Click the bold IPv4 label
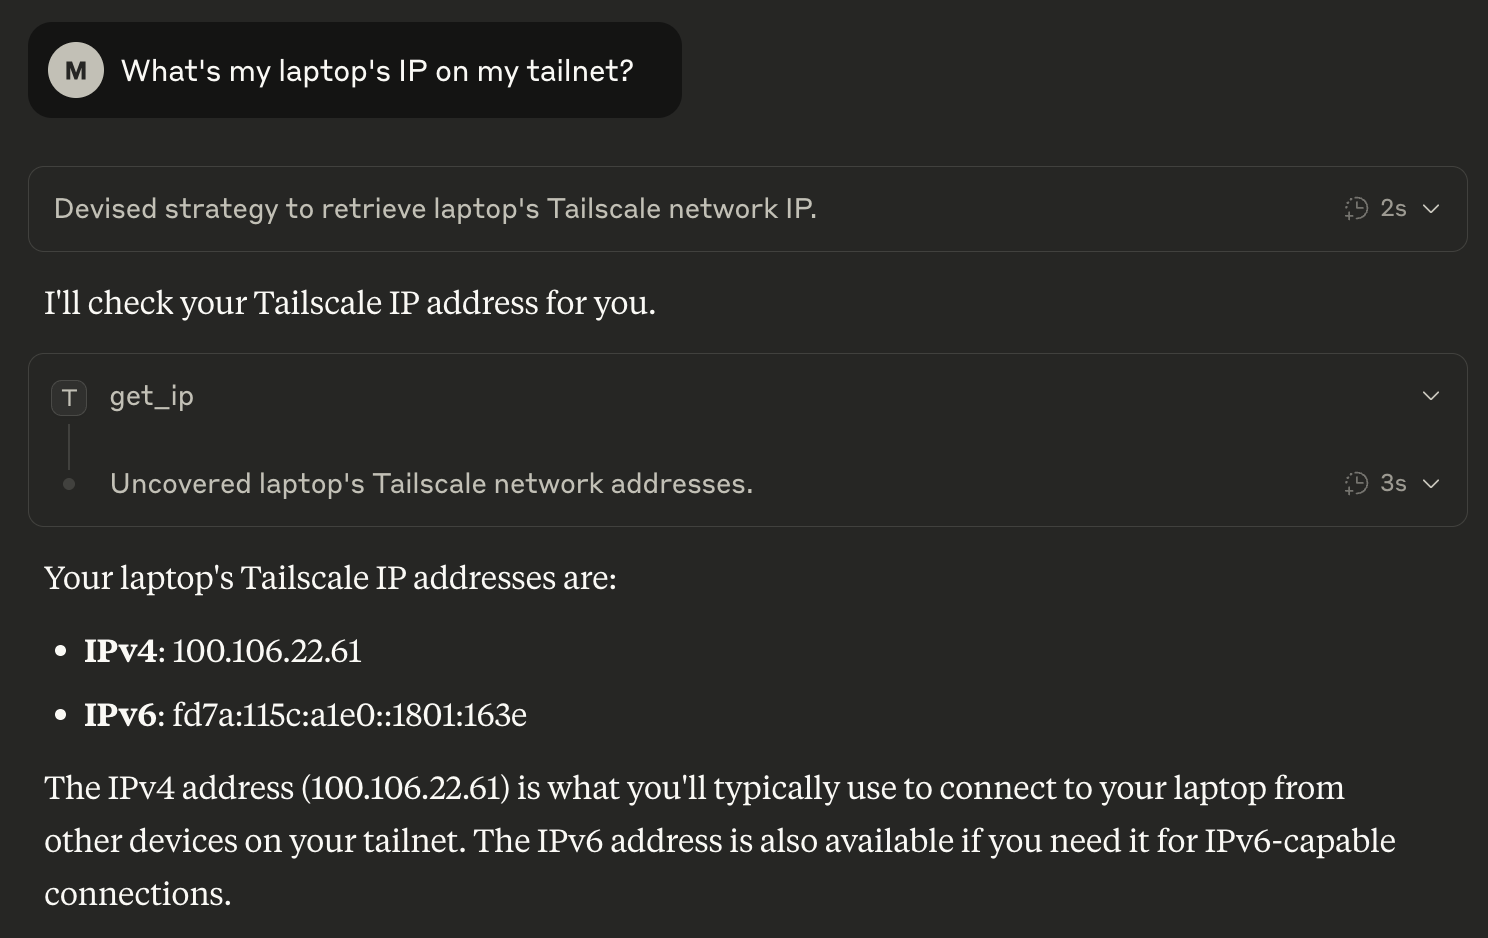 (120, 651)
